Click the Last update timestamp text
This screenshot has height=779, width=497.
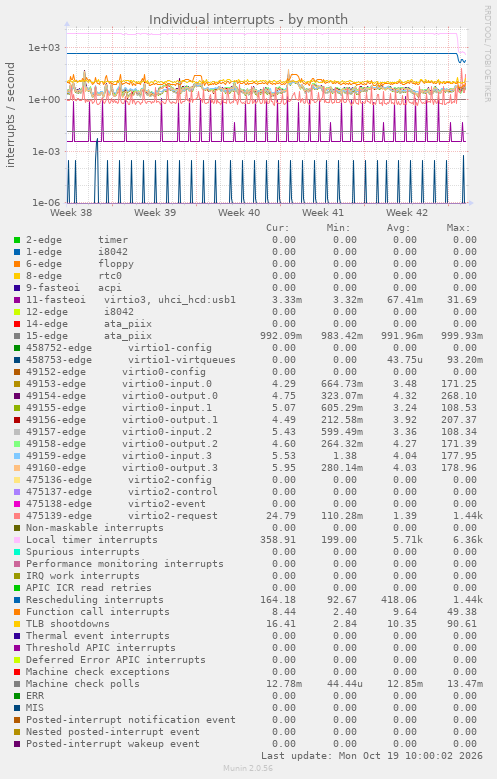pyautogui.click(x=372, y=756)
